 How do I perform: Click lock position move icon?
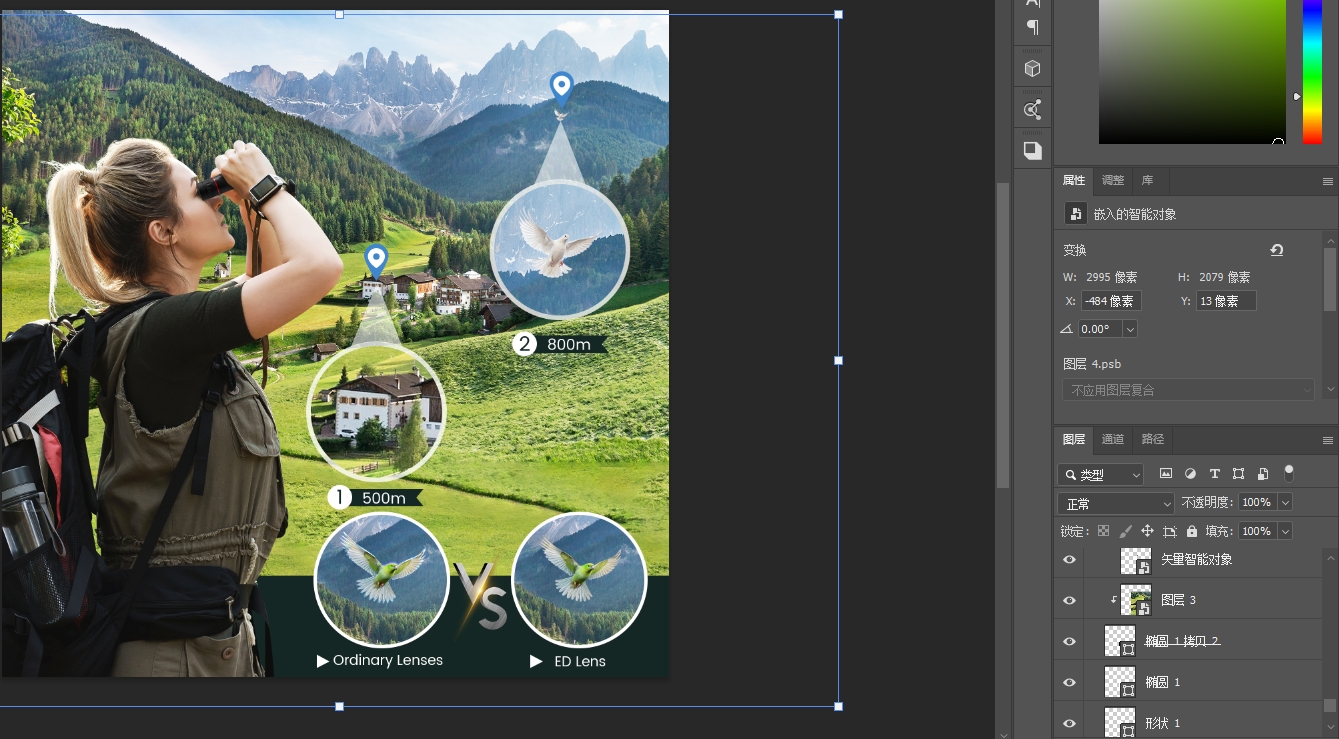[1147, 532]
